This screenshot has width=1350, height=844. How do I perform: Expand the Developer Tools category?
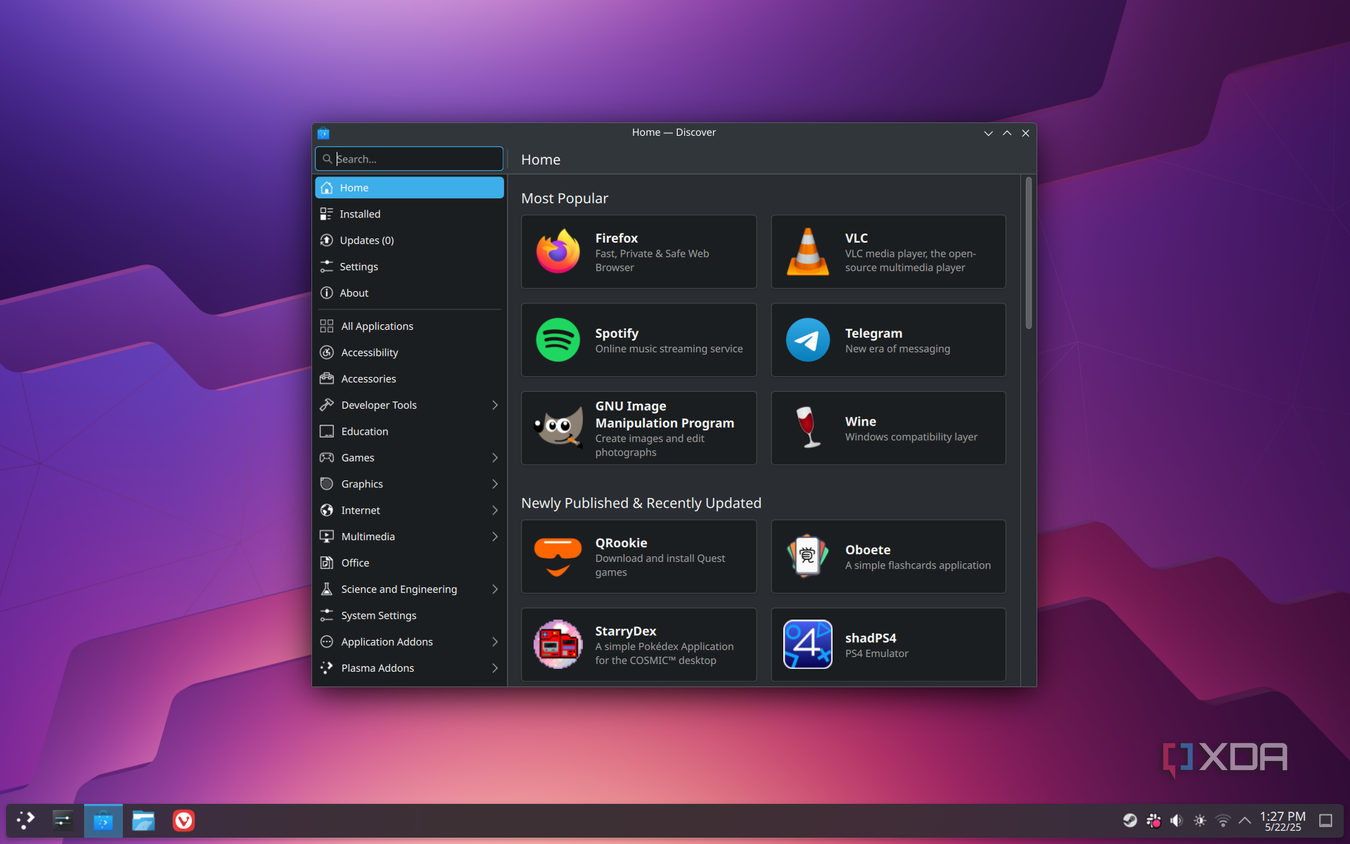(x=409, y=405)
